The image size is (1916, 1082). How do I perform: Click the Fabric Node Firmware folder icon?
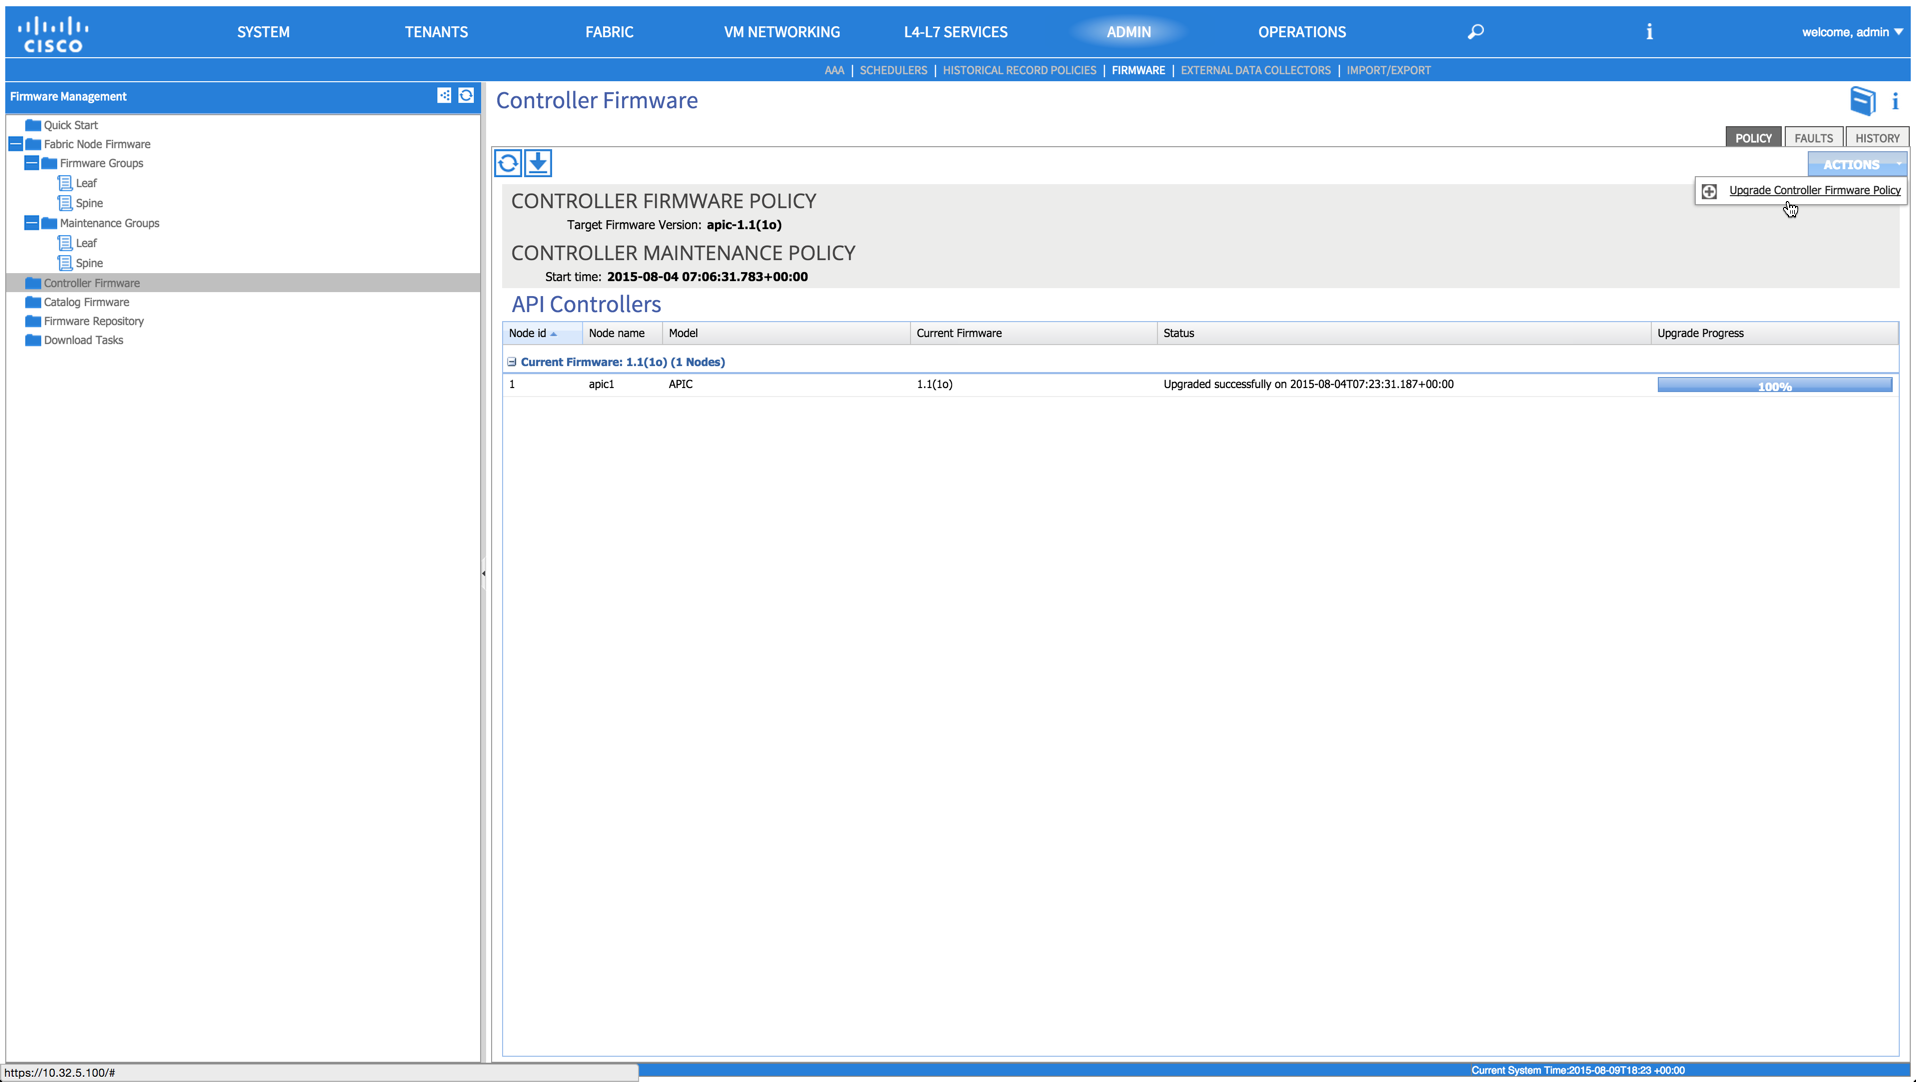pyautogui.click(x=33, y=144)
